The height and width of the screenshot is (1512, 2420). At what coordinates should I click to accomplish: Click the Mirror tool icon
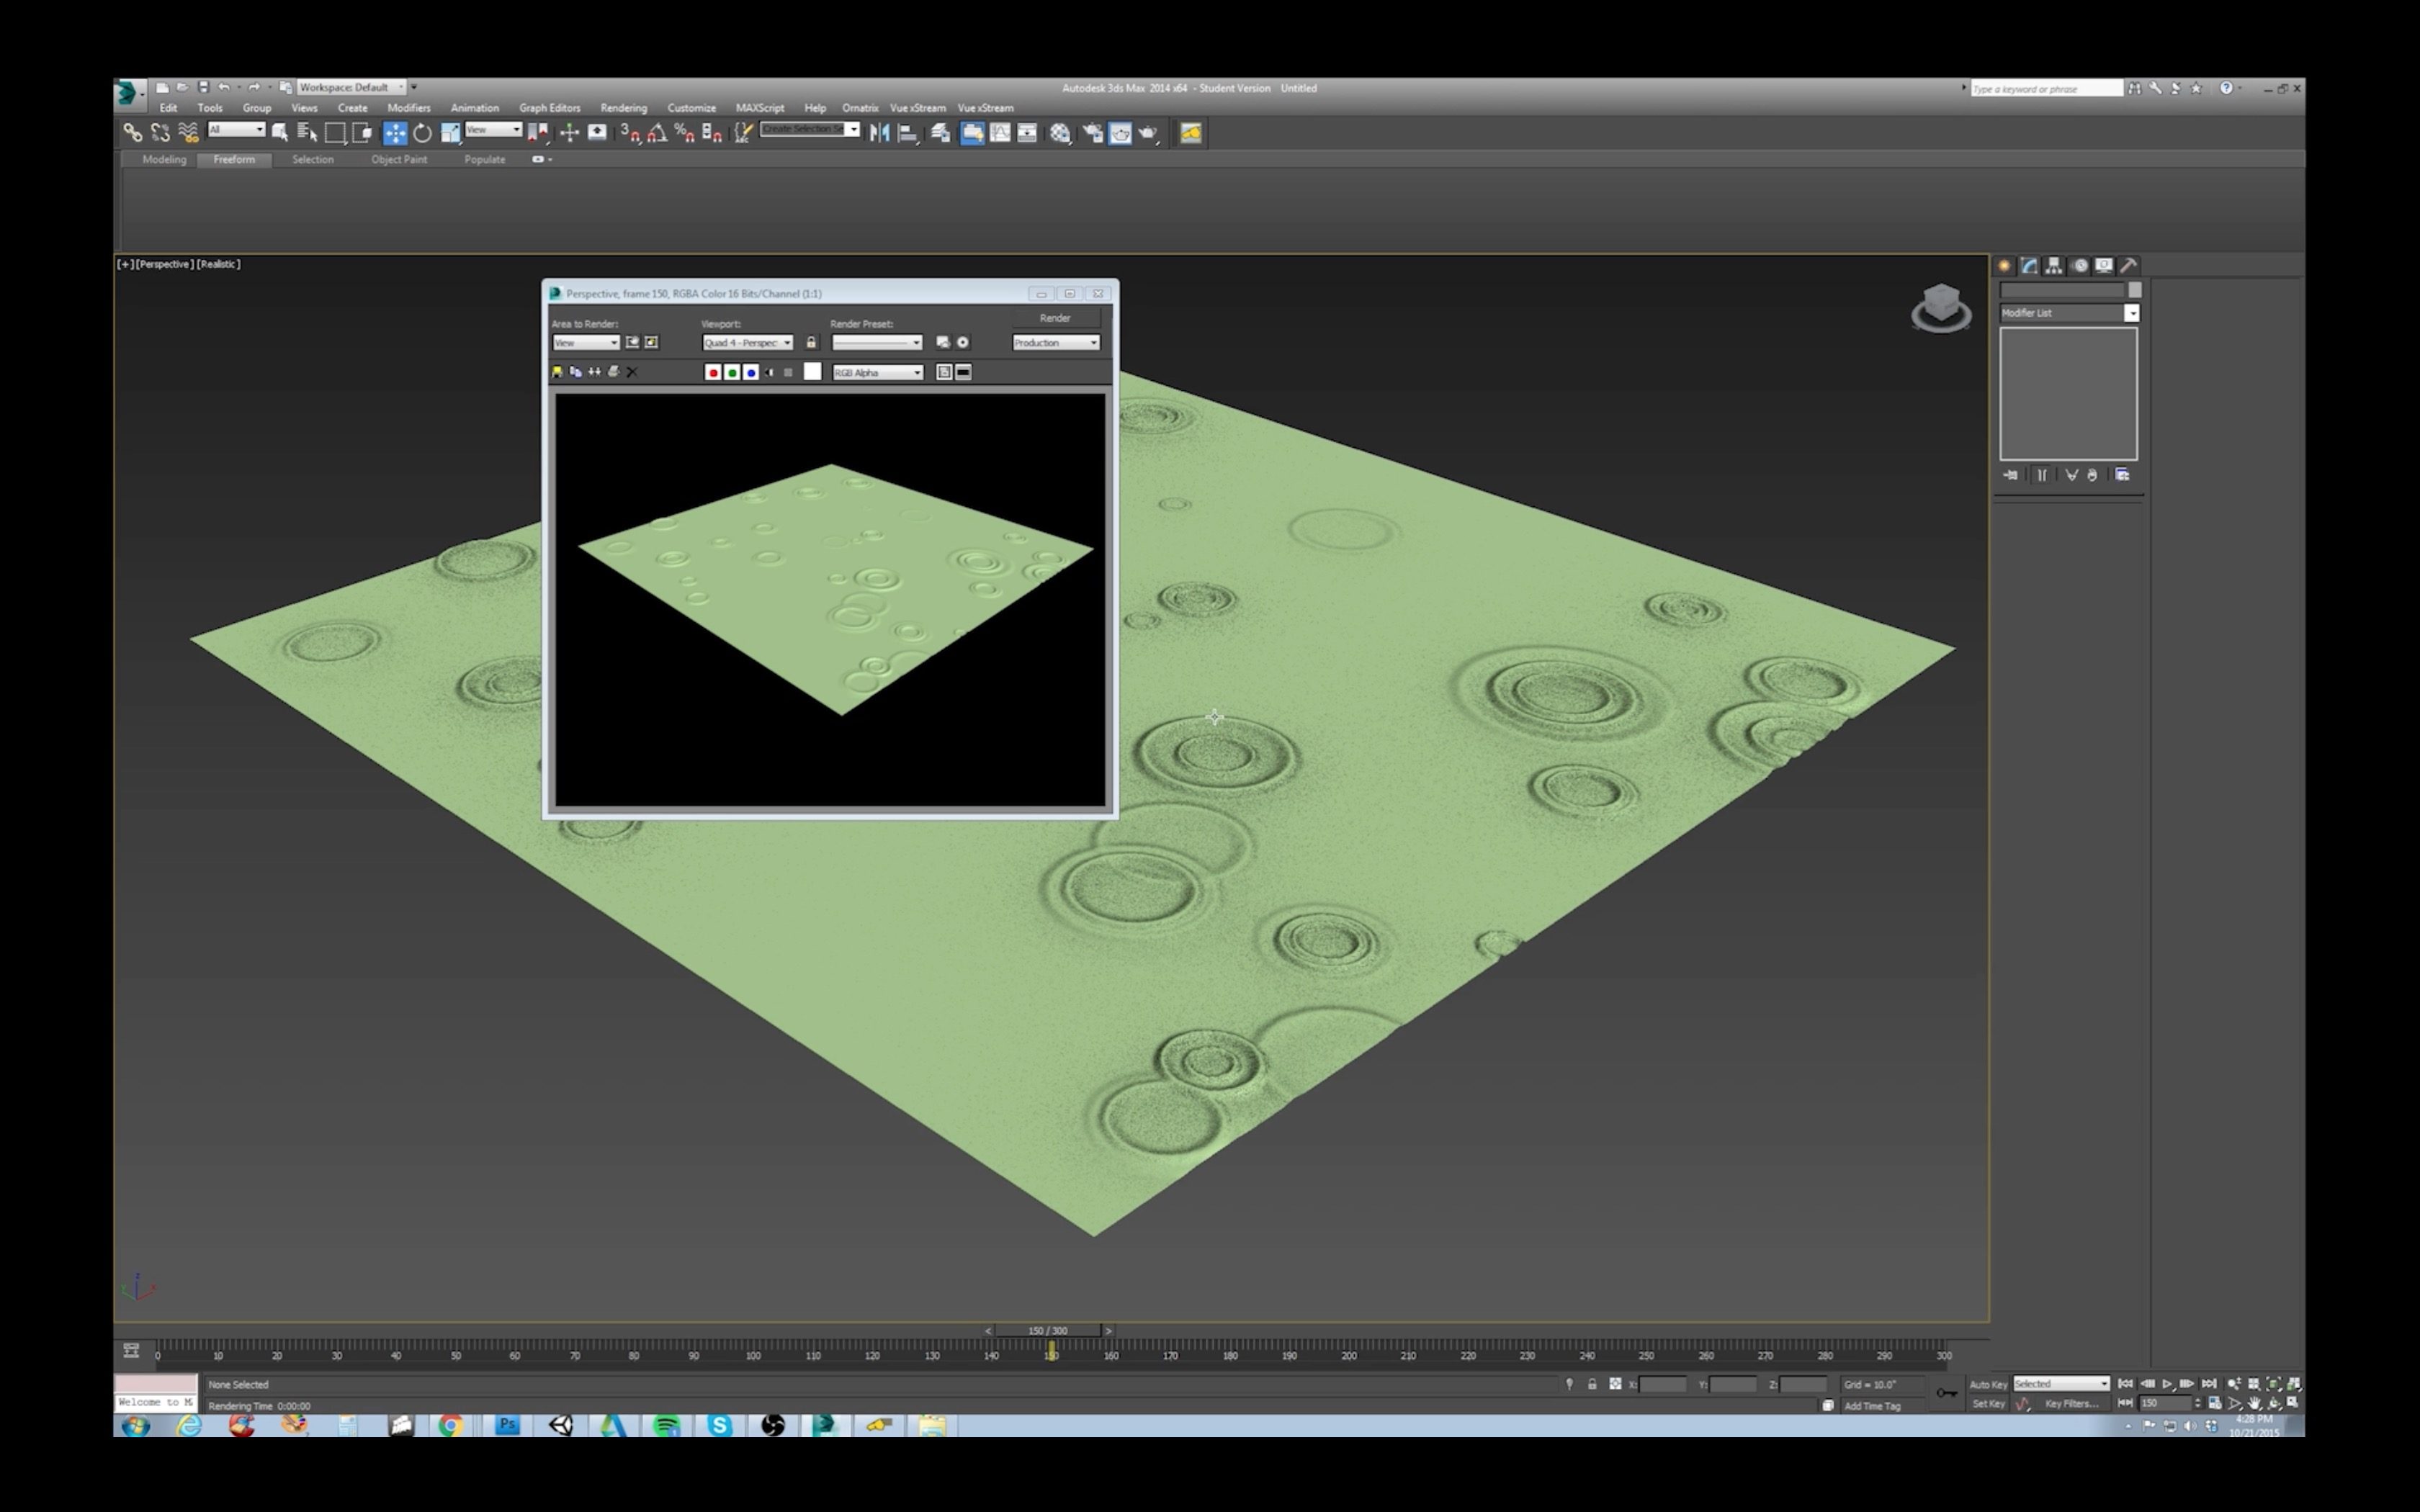tap(879, 132)
